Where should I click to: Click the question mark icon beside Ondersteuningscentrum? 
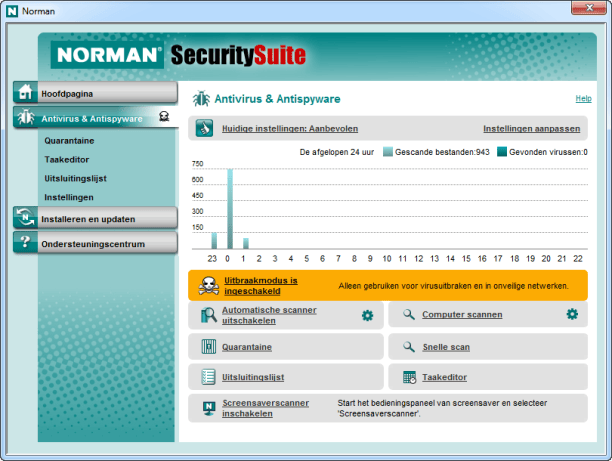pos(25,242)
